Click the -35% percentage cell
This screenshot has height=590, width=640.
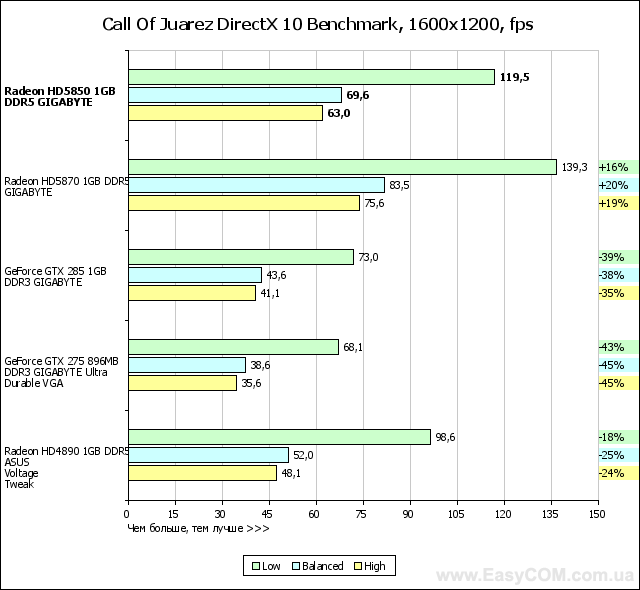[x=618, y=293]
